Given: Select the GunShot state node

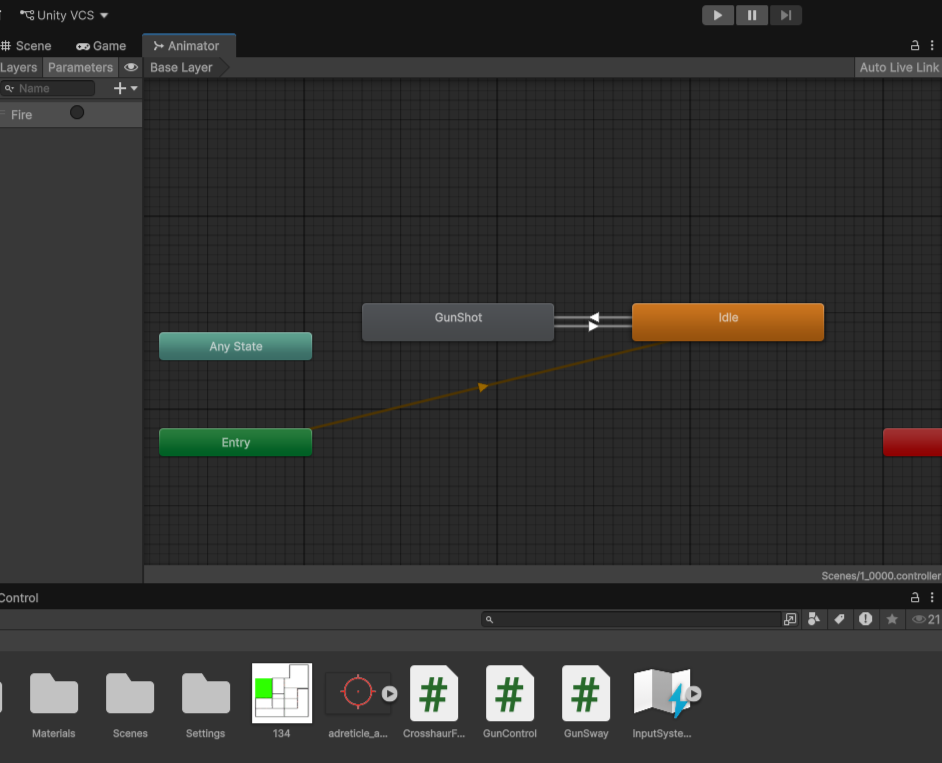Looking at the screenshot, I should 458,321.
